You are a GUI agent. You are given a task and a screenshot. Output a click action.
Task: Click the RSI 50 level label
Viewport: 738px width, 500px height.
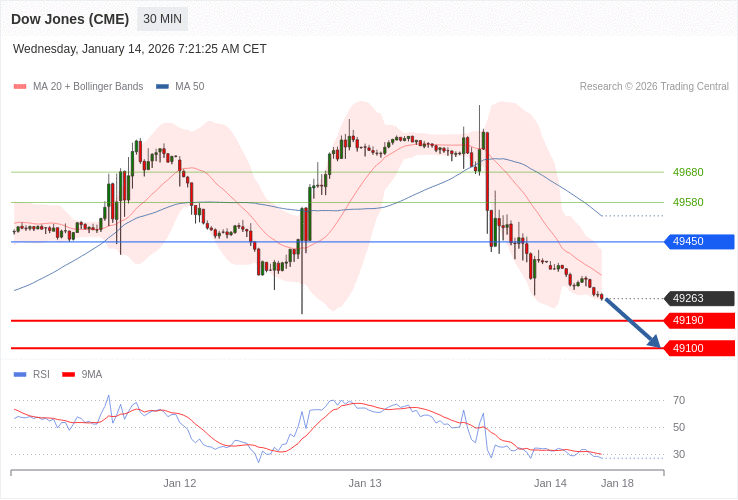tap(679, 427)
